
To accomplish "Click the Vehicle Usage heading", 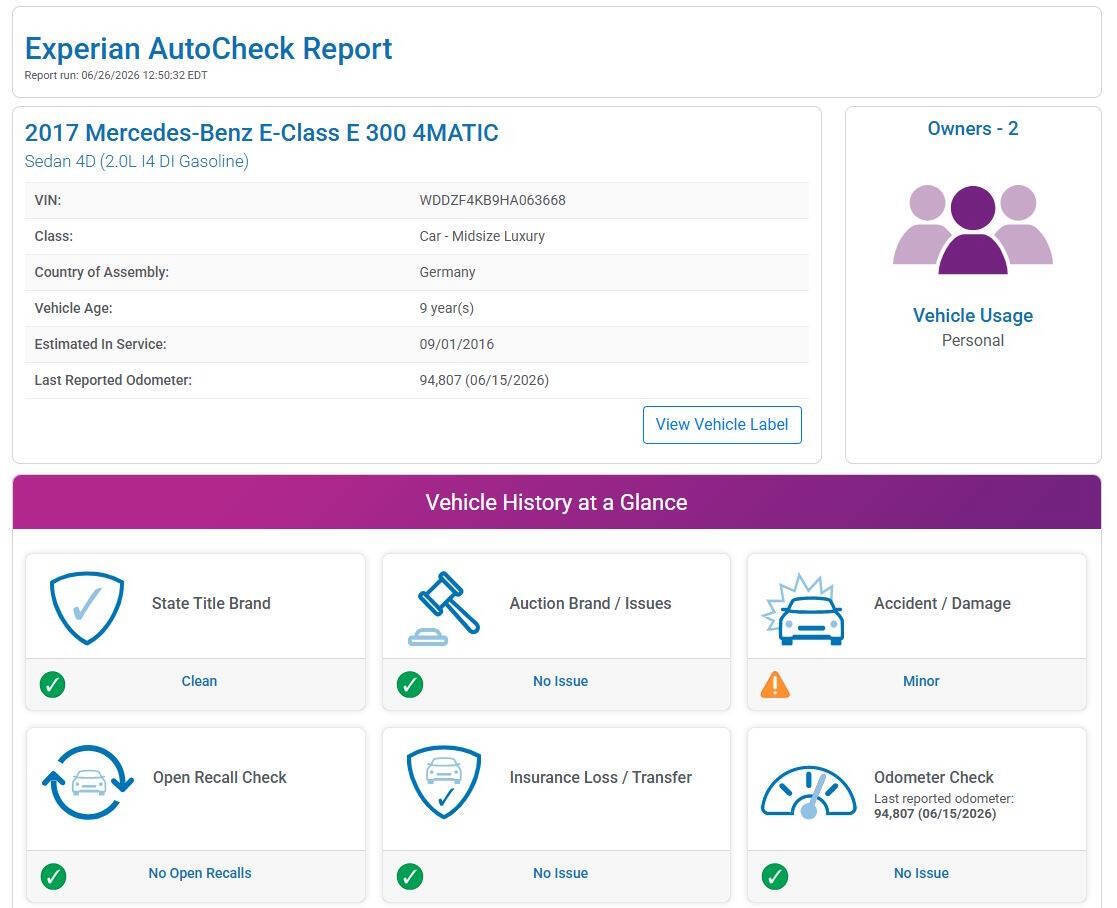I will pyautogui.click(x=972, y=315).
